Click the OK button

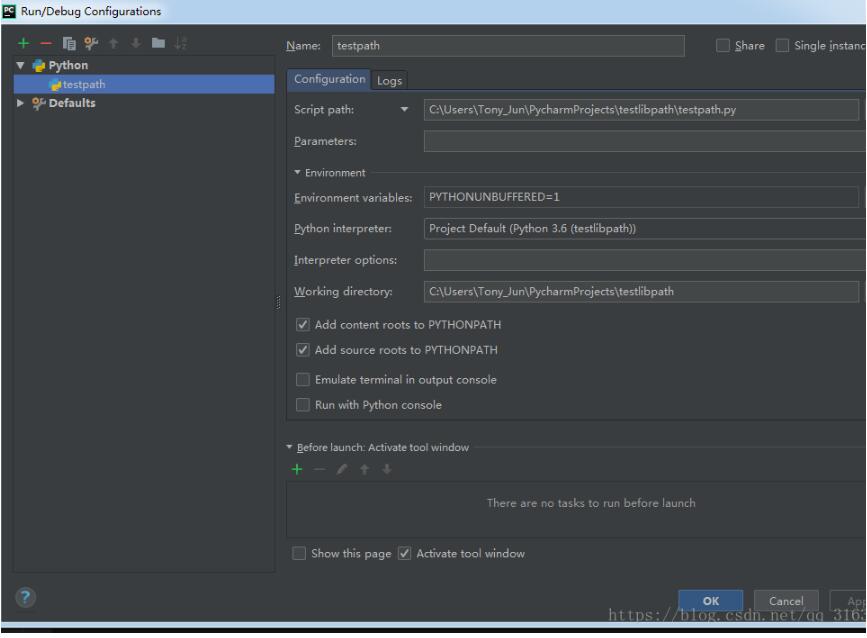pos(711,601)
